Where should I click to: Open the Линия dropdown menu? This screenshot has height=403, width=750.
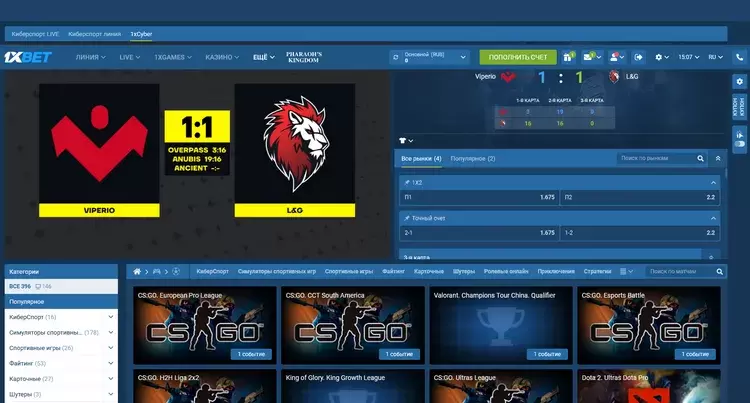(90, 57)
